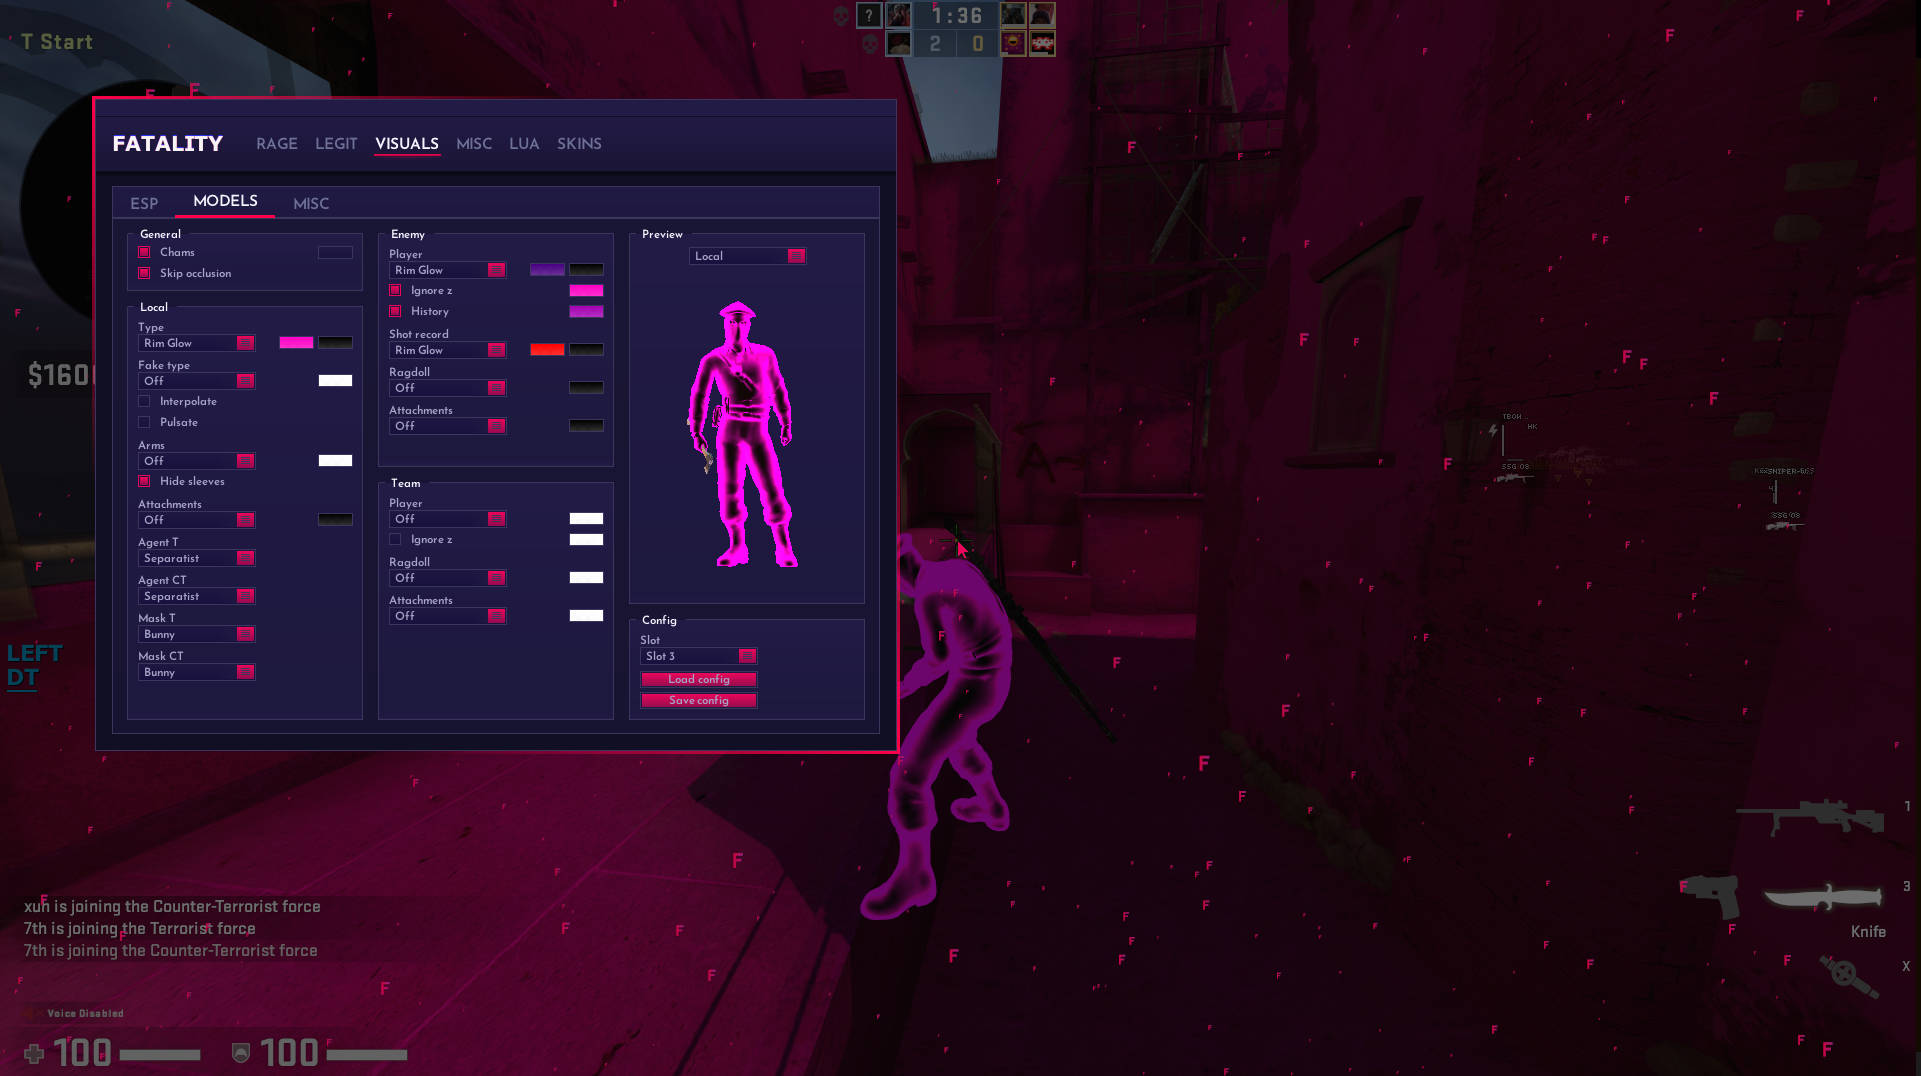Click the round timer 1:36
Screen dimensions: 1921x1076
[x=957, y=16]
